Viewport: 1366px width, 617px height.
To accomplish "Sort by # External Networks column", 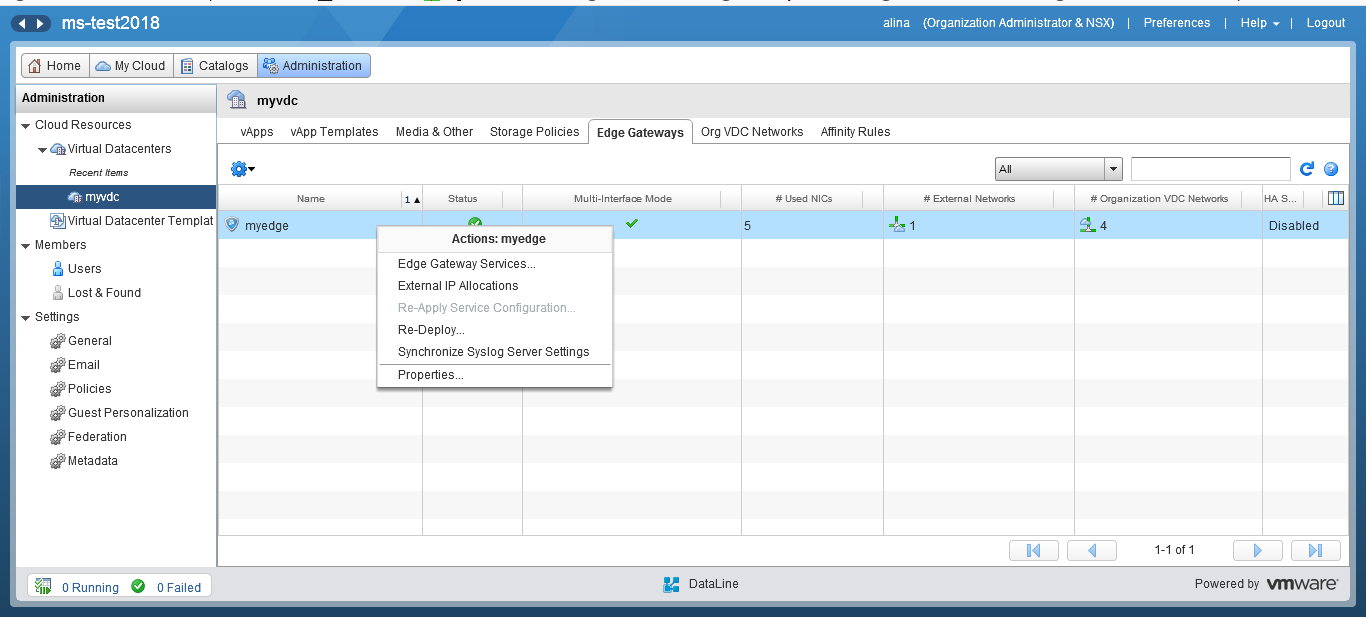I will (x=969, y=198).
